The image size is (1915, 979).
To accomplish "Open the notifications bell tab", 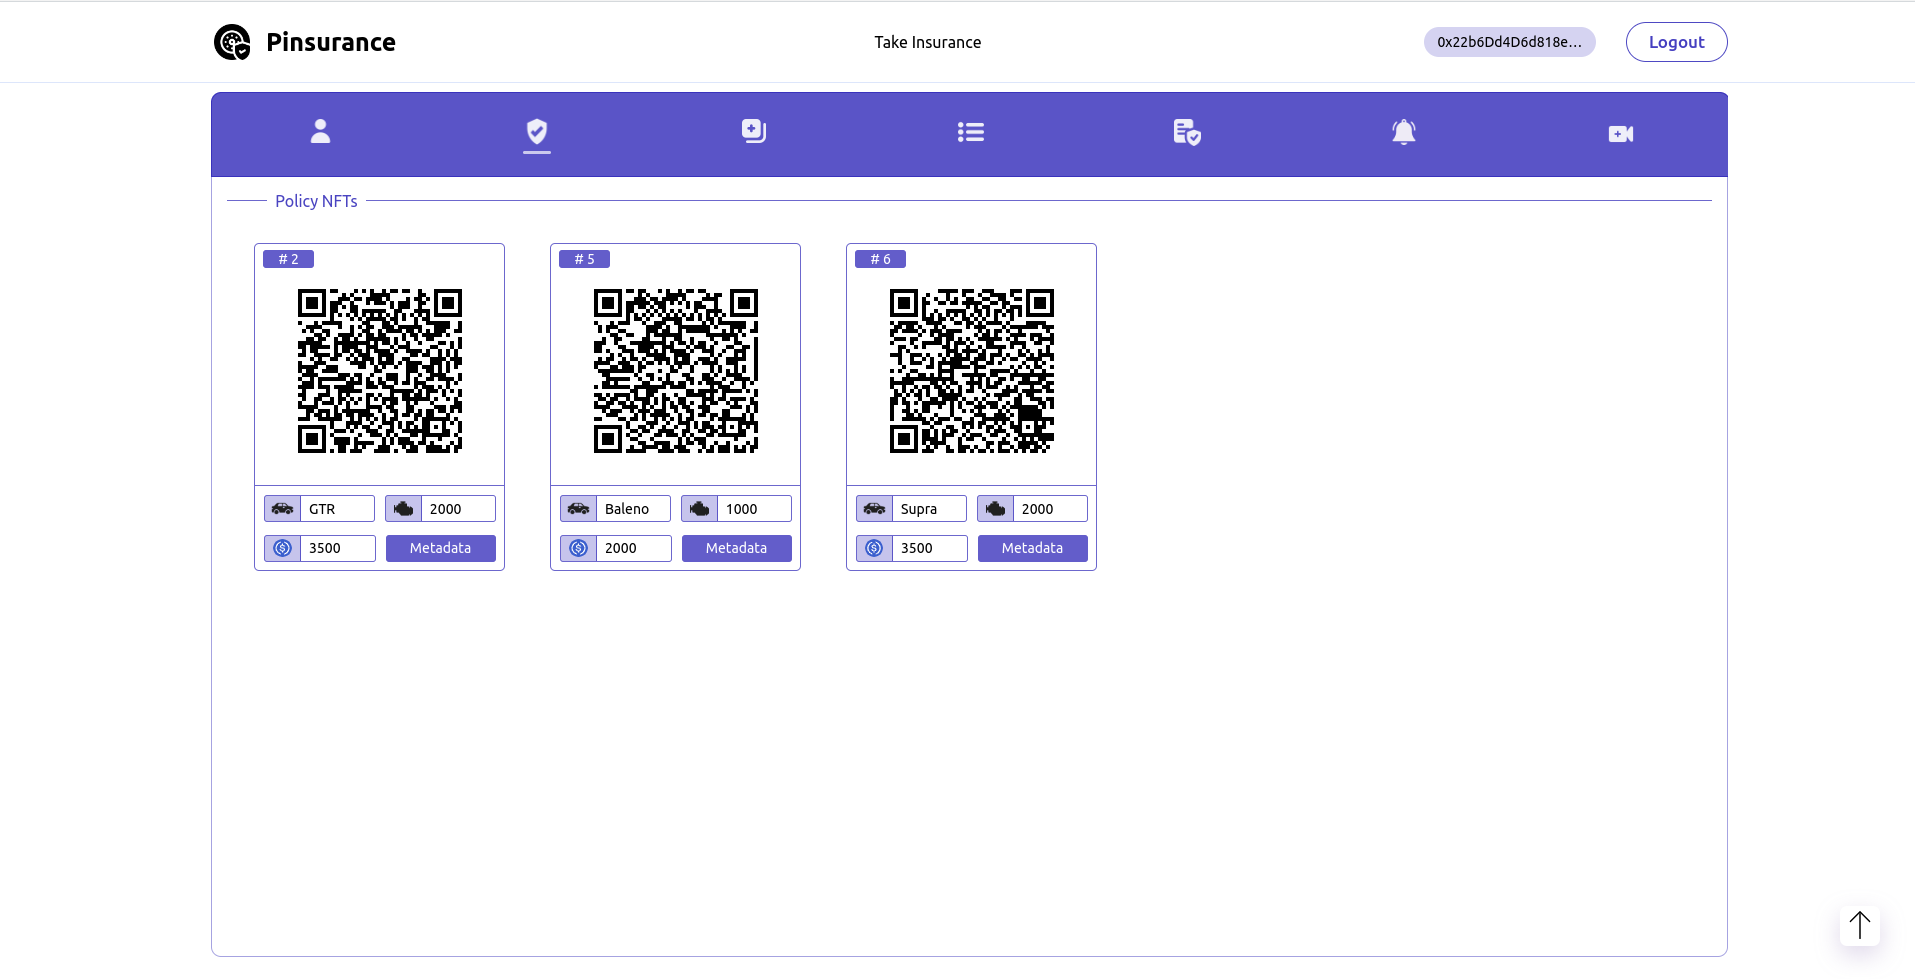I will tap(1404, 132).
